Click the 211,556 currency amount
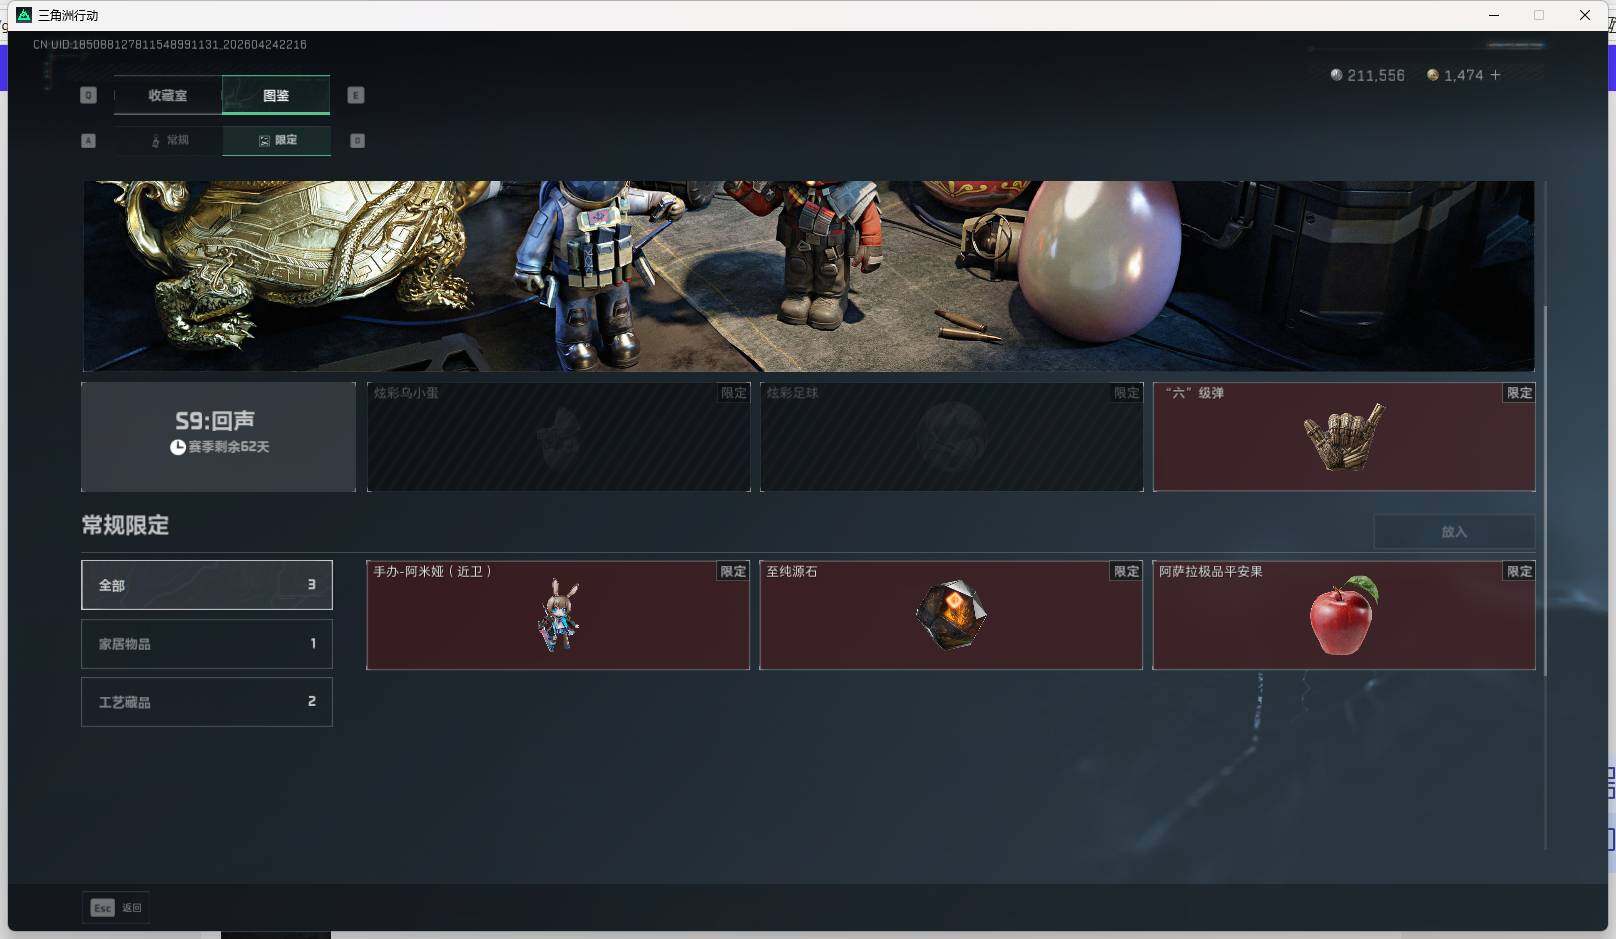 [1376, 75]
